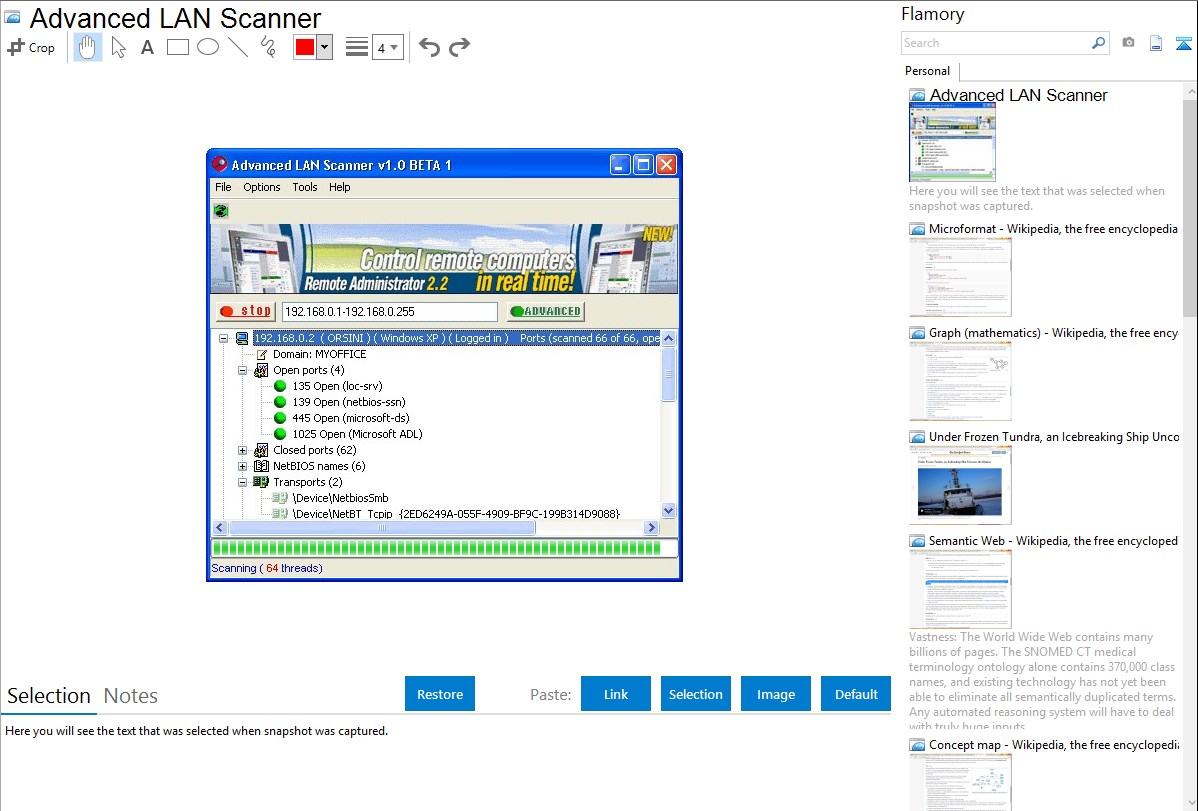Click the Flamory search magnifier icon
Image resolution: width=1198 pixels, height=811 pixels.
[1098, 43]
